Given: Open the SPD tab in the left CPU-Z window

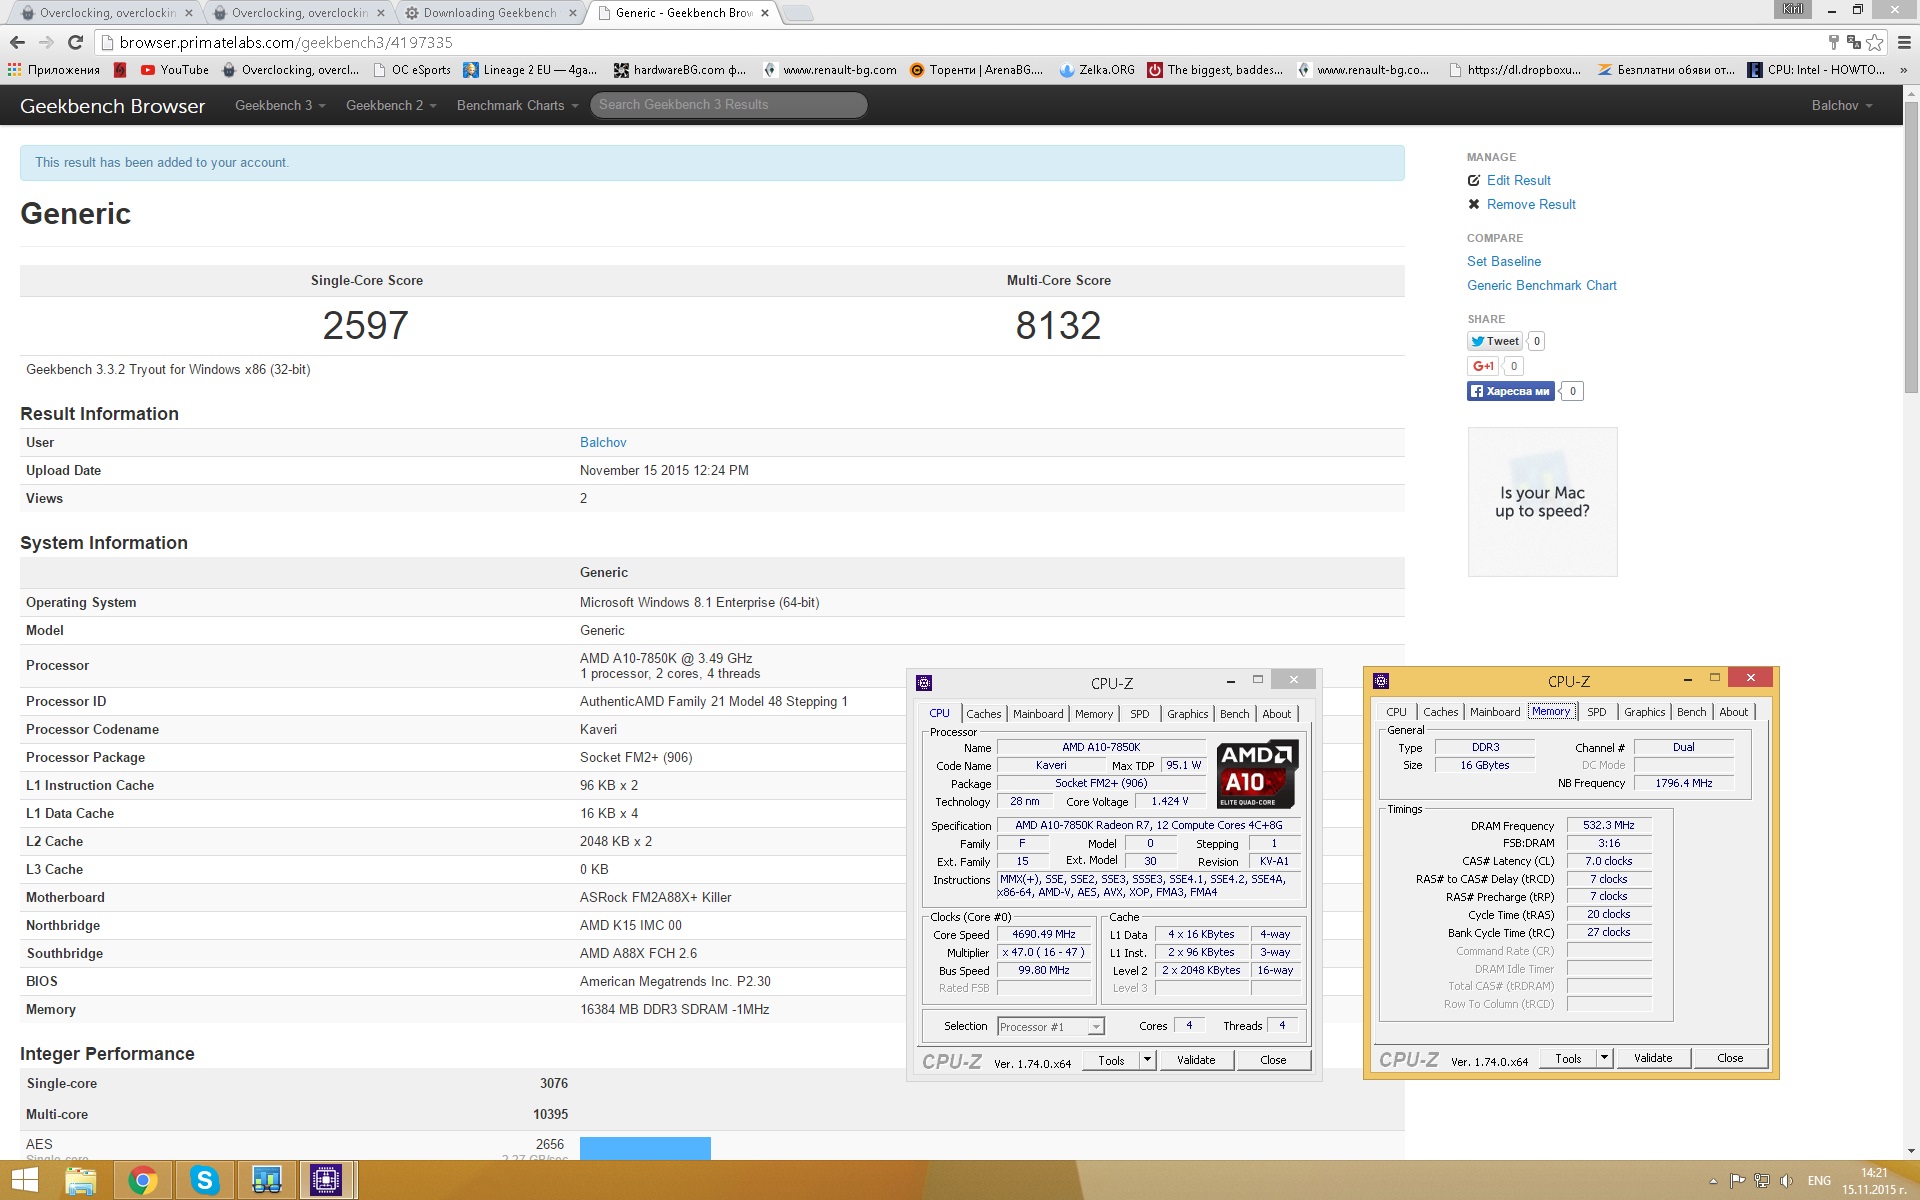Looking at the screenshot, I should [x=1140, y=714].
